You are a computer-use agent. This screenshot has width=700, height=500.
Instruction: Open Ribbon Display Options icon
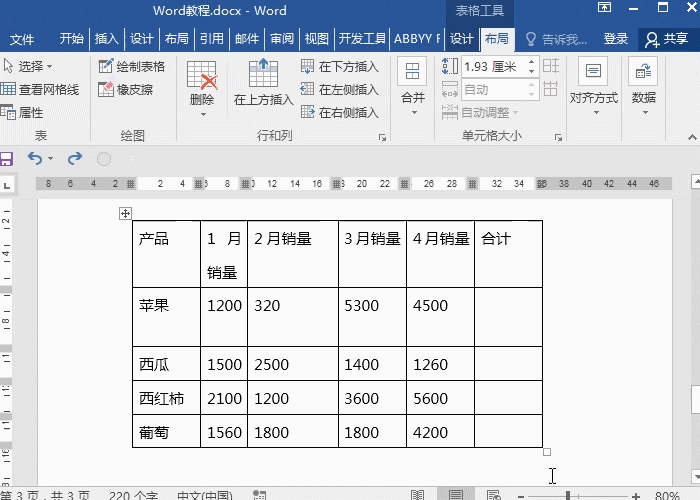click(x=604, y=8)
